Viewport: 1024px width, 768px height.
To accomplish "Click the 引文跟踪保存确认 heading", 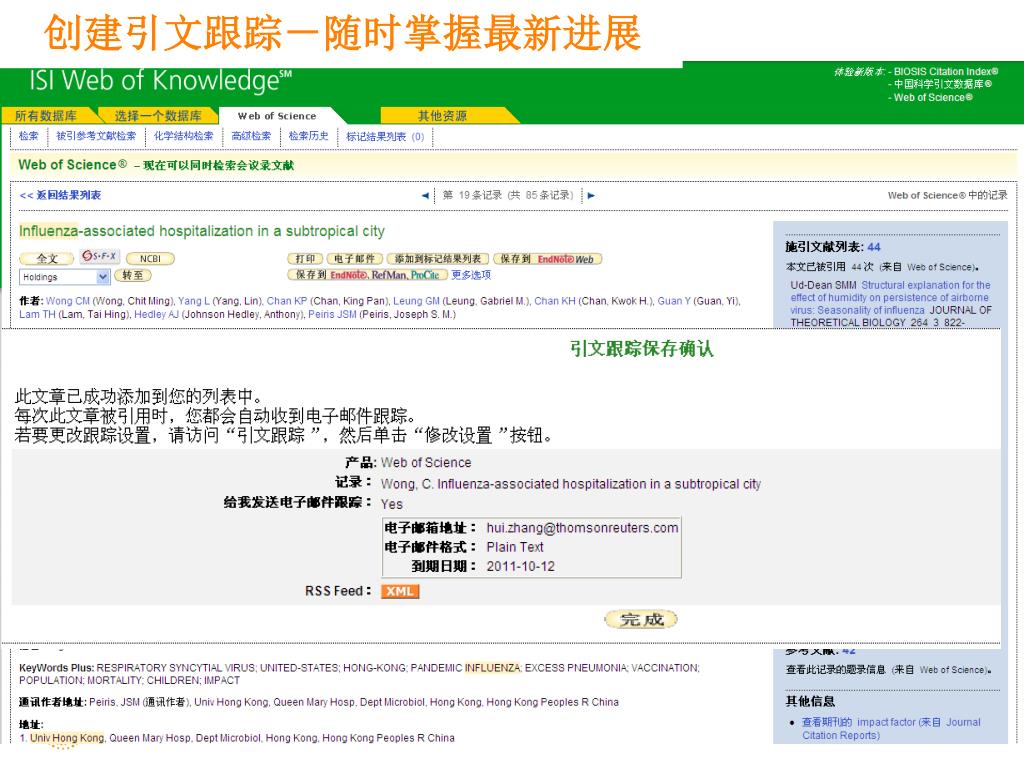I will pyautogui.click(x=641, y=349).
